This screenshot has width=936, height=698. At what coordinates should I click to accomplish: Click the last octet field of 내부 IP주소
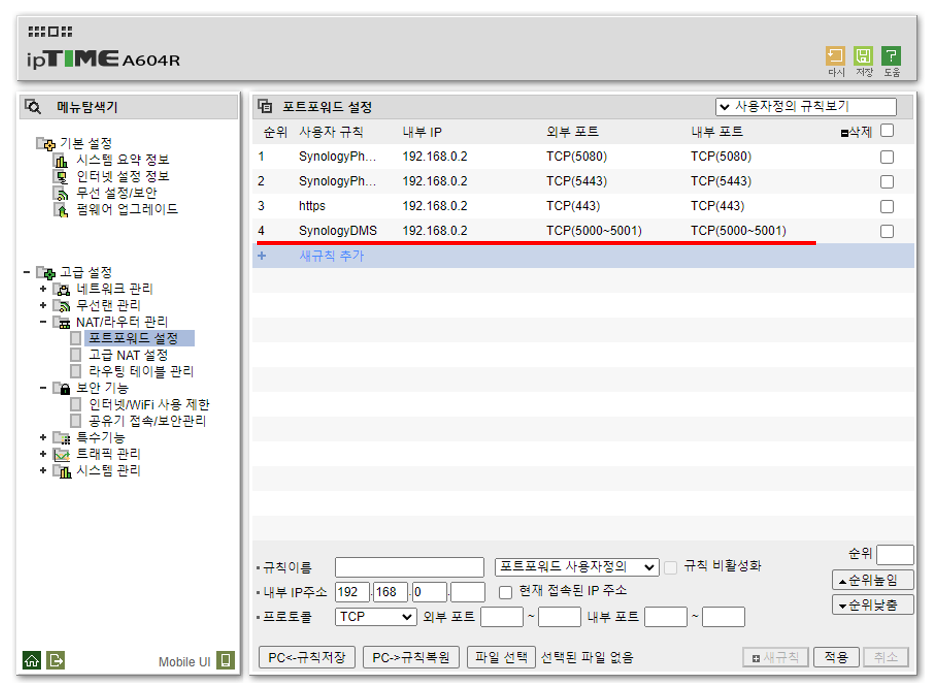467,592
